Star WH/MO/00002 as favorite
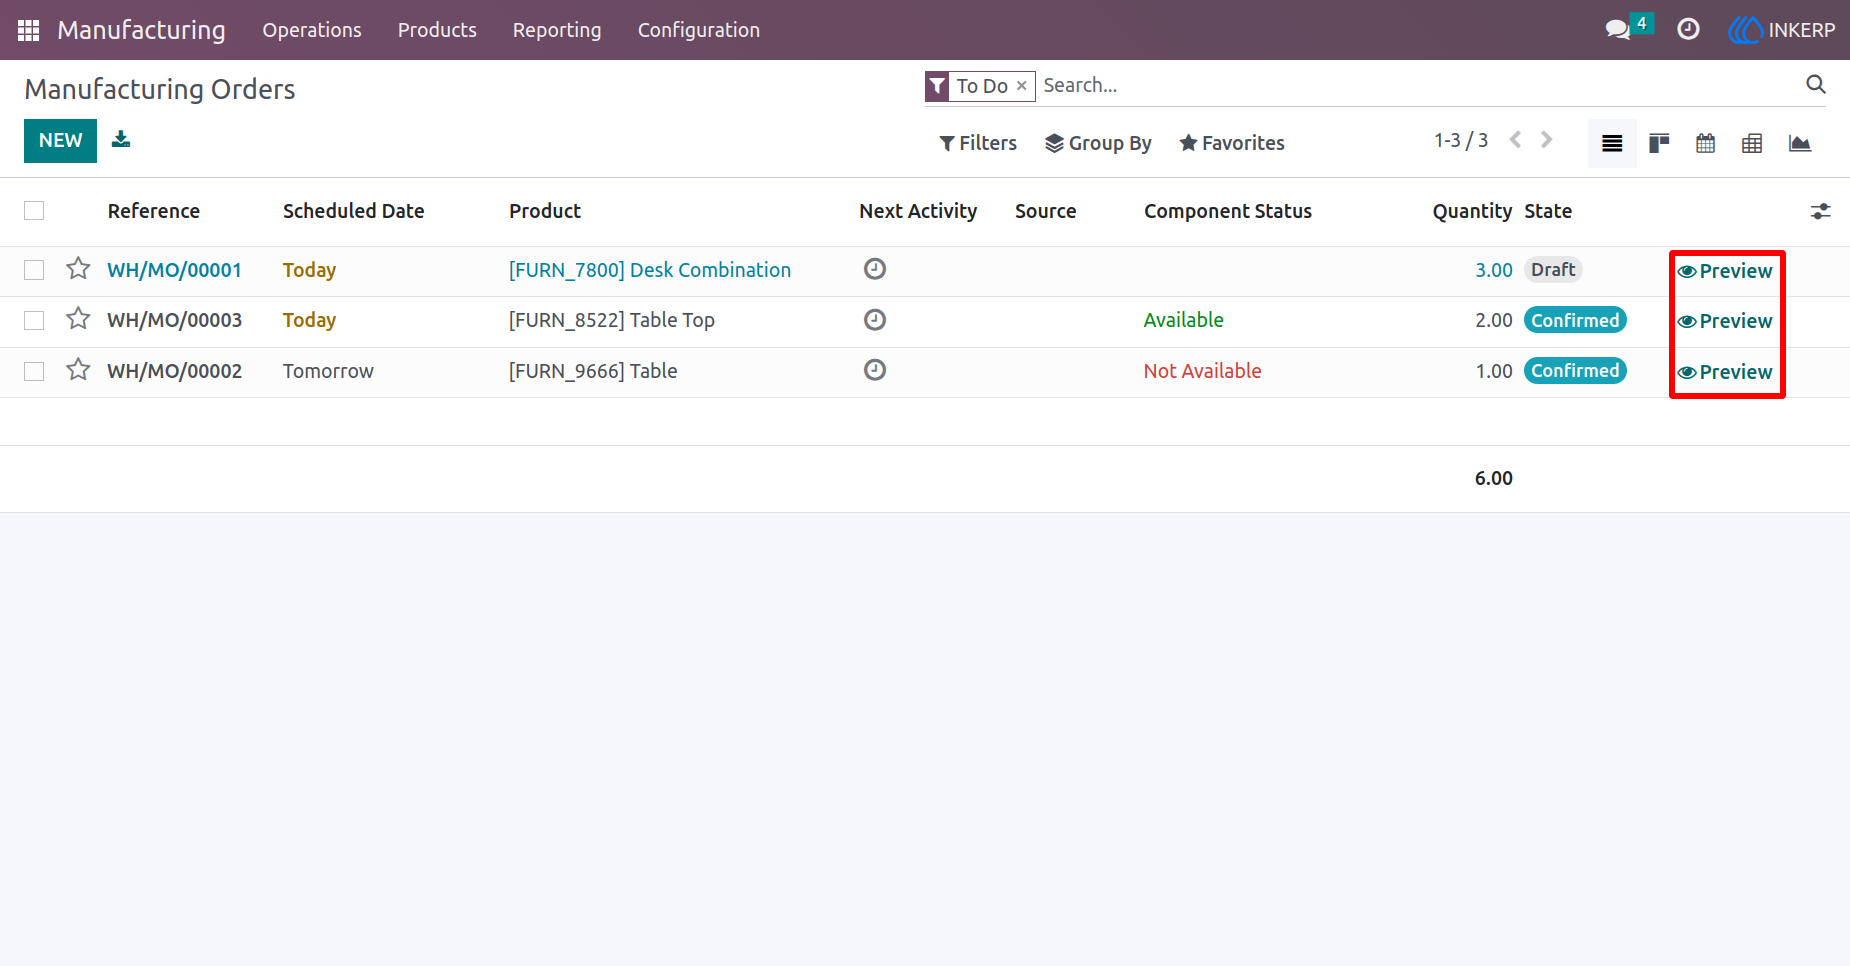Viewport: 1850px width, 966px height. point(78,370)
